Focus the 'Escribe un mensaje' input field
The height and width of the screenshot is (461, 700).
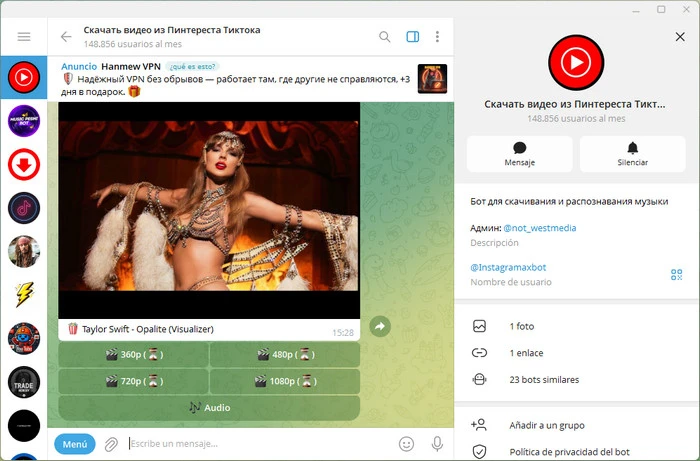(260, 444)
